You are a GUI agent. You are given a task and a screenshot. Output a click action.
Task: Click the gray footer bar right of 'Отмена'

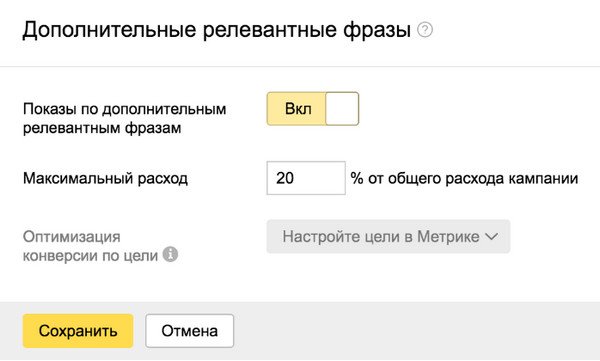pyautogui.click(x=416, y=331)
